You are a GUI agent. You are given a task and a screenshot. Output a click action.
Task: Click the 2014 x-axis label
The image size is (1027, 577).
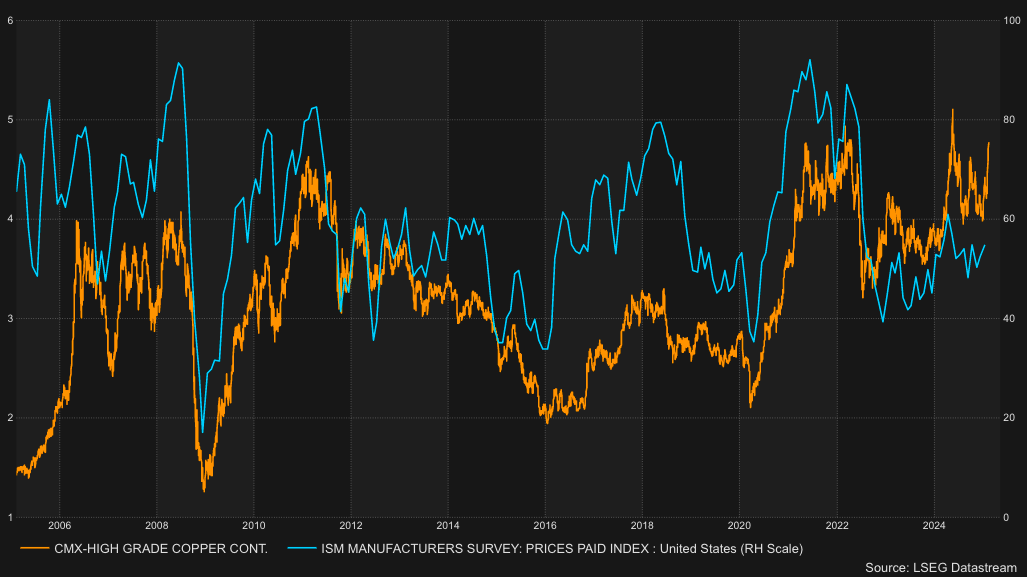448,525
